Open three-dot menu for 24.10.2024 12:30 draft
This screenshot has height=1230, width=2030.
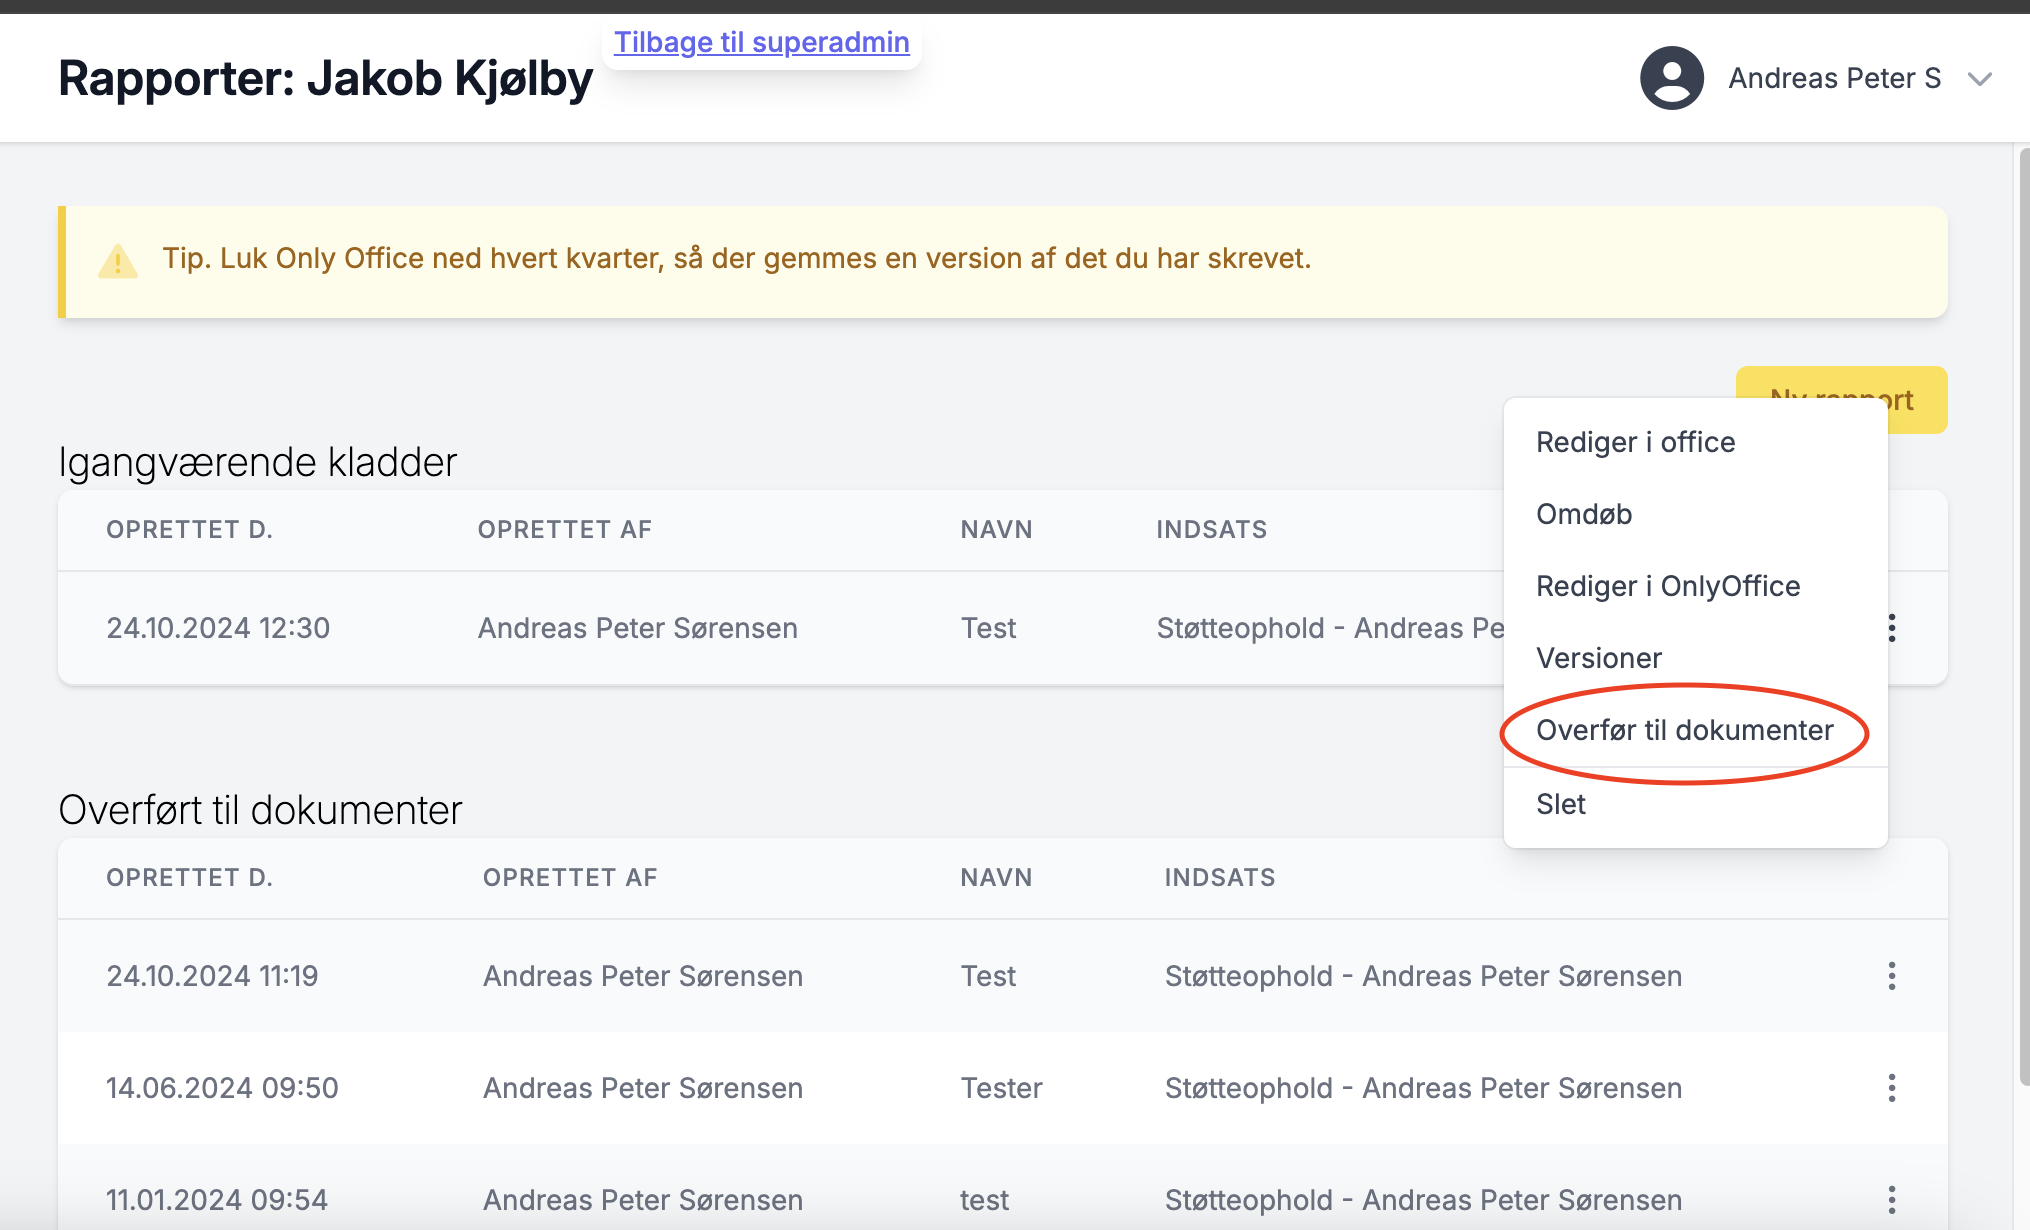coord(1891,628)
